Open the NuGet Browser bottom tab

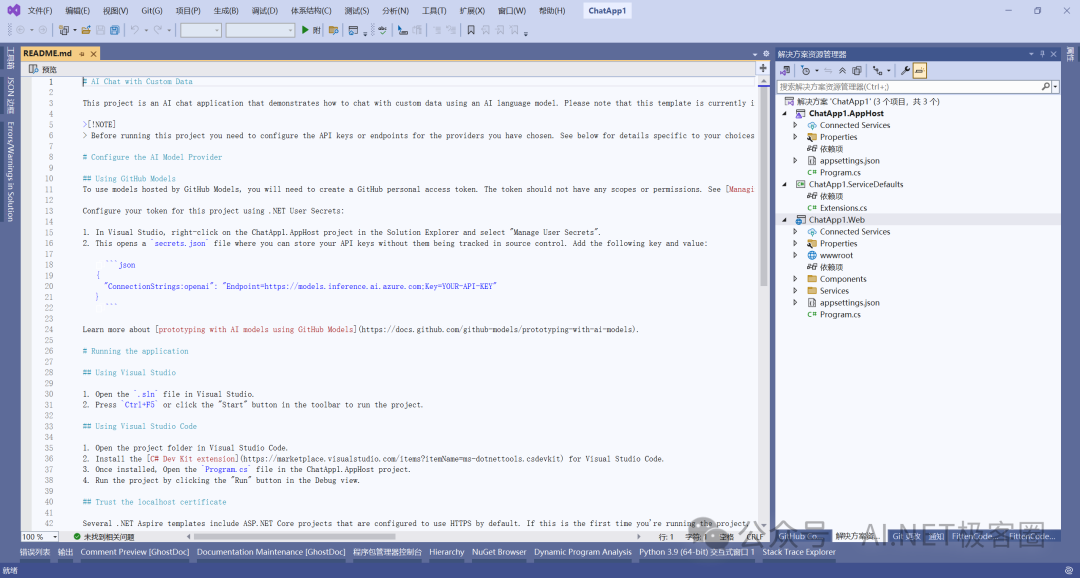[x=499, y=552]
